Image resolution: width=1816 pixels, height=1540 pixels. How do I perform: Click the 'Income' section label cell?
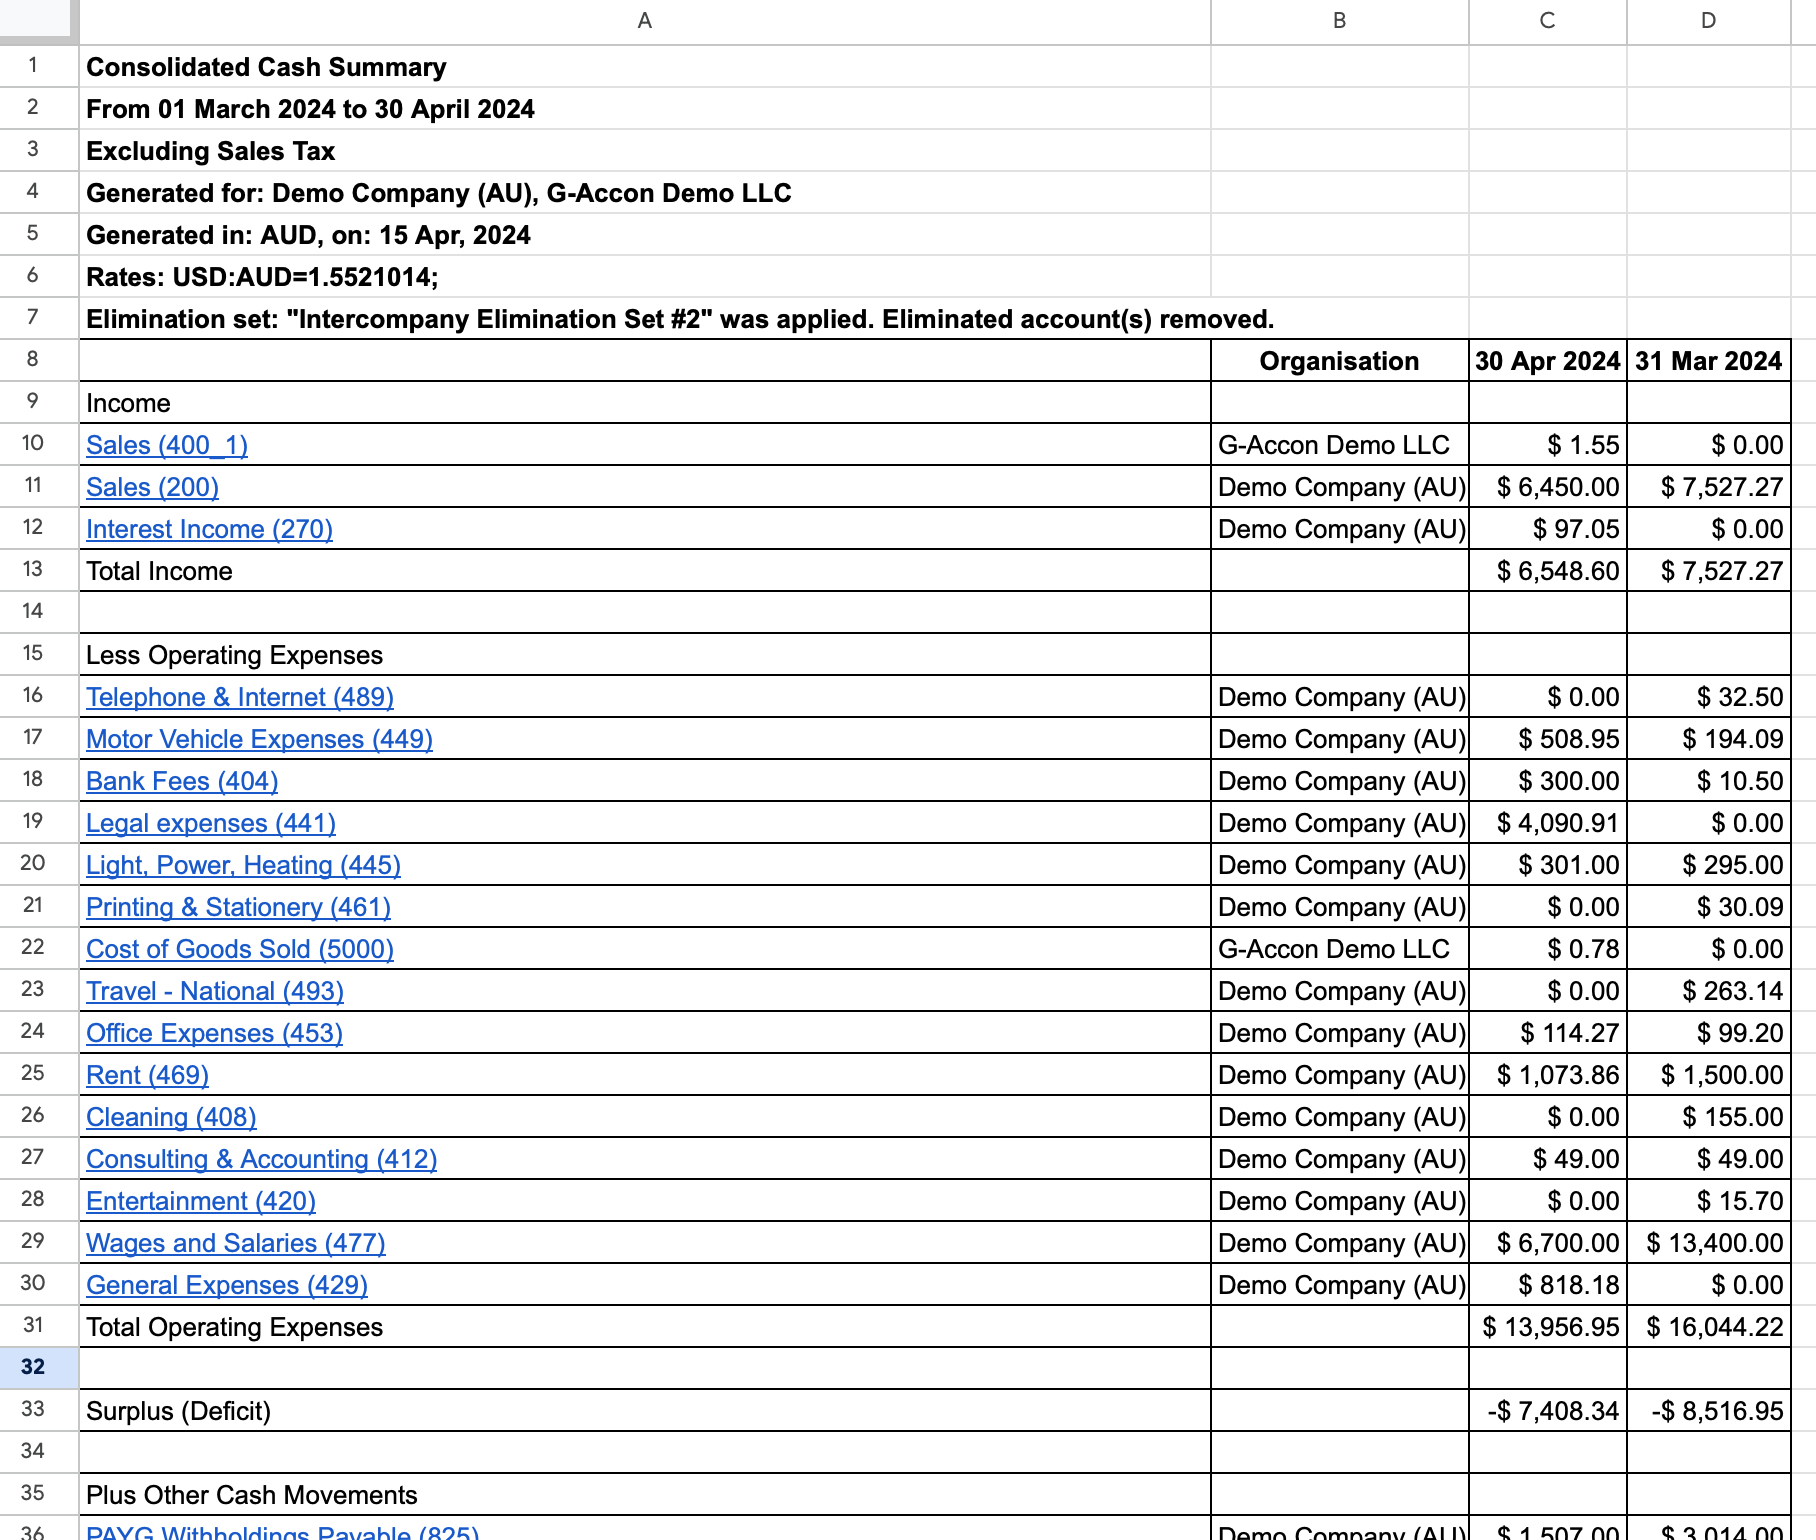pos(645,403)
